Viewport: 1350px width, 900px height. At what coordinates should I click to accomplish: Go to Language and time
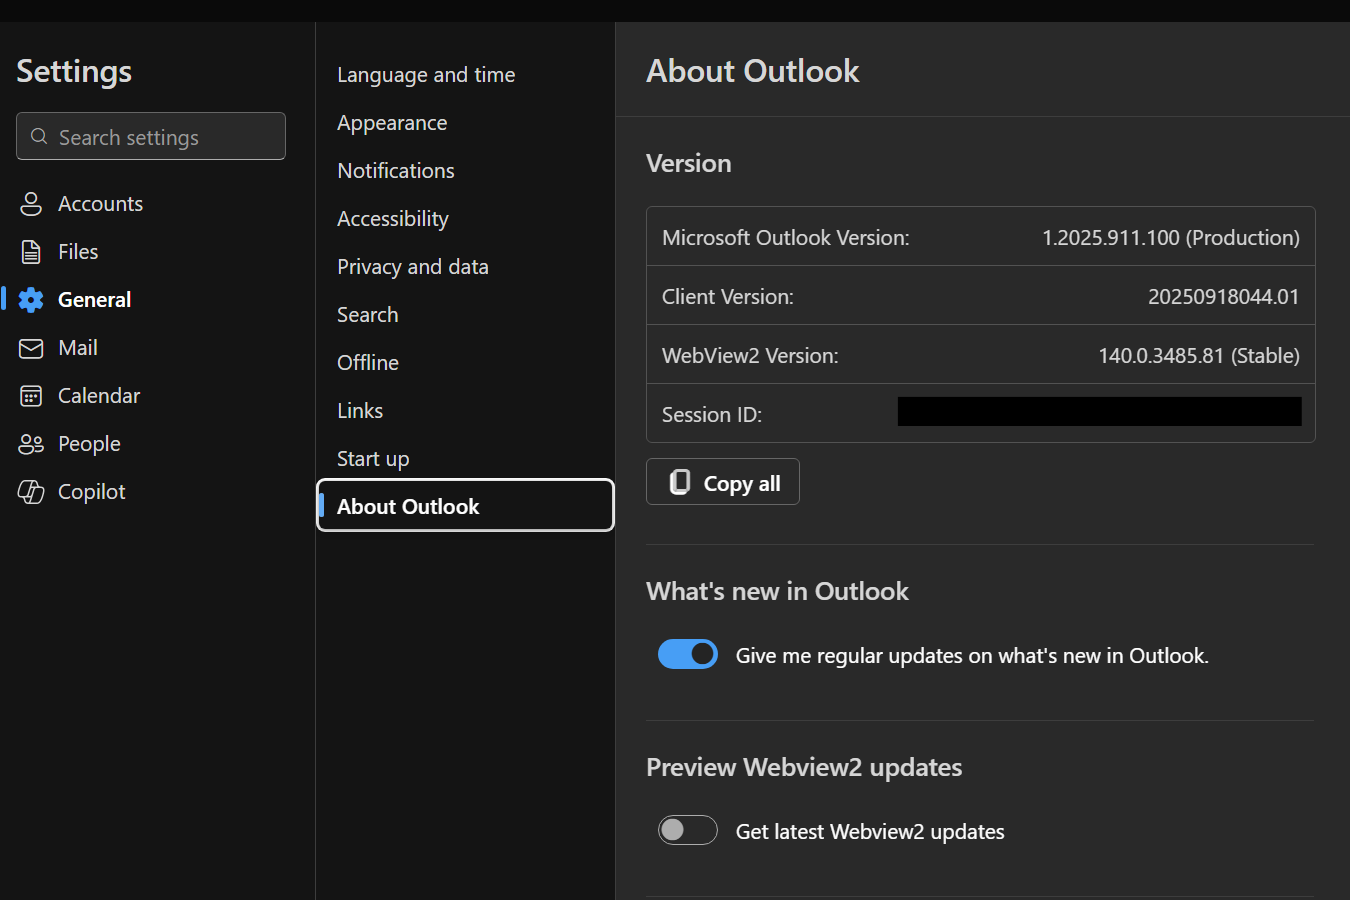coord(426,75)
